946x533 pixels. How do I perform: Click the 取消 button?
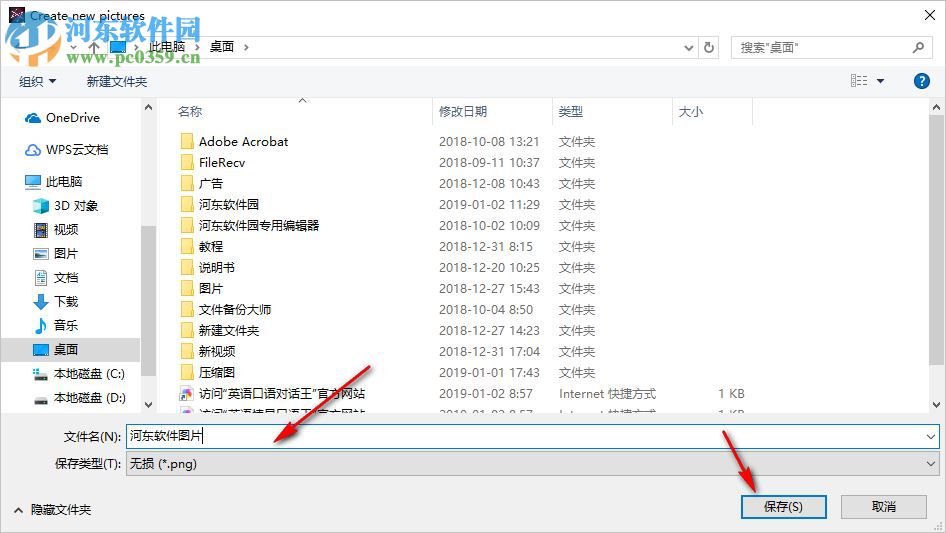[883, 506]
